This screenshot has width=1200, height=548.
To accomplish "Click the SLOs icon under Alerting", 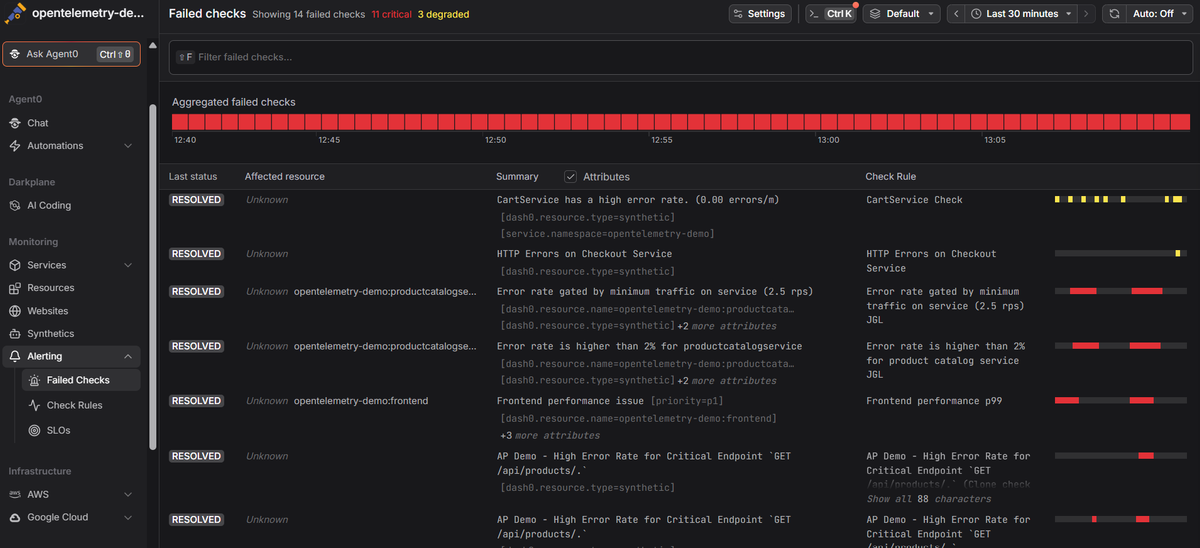I will point(35,430).
